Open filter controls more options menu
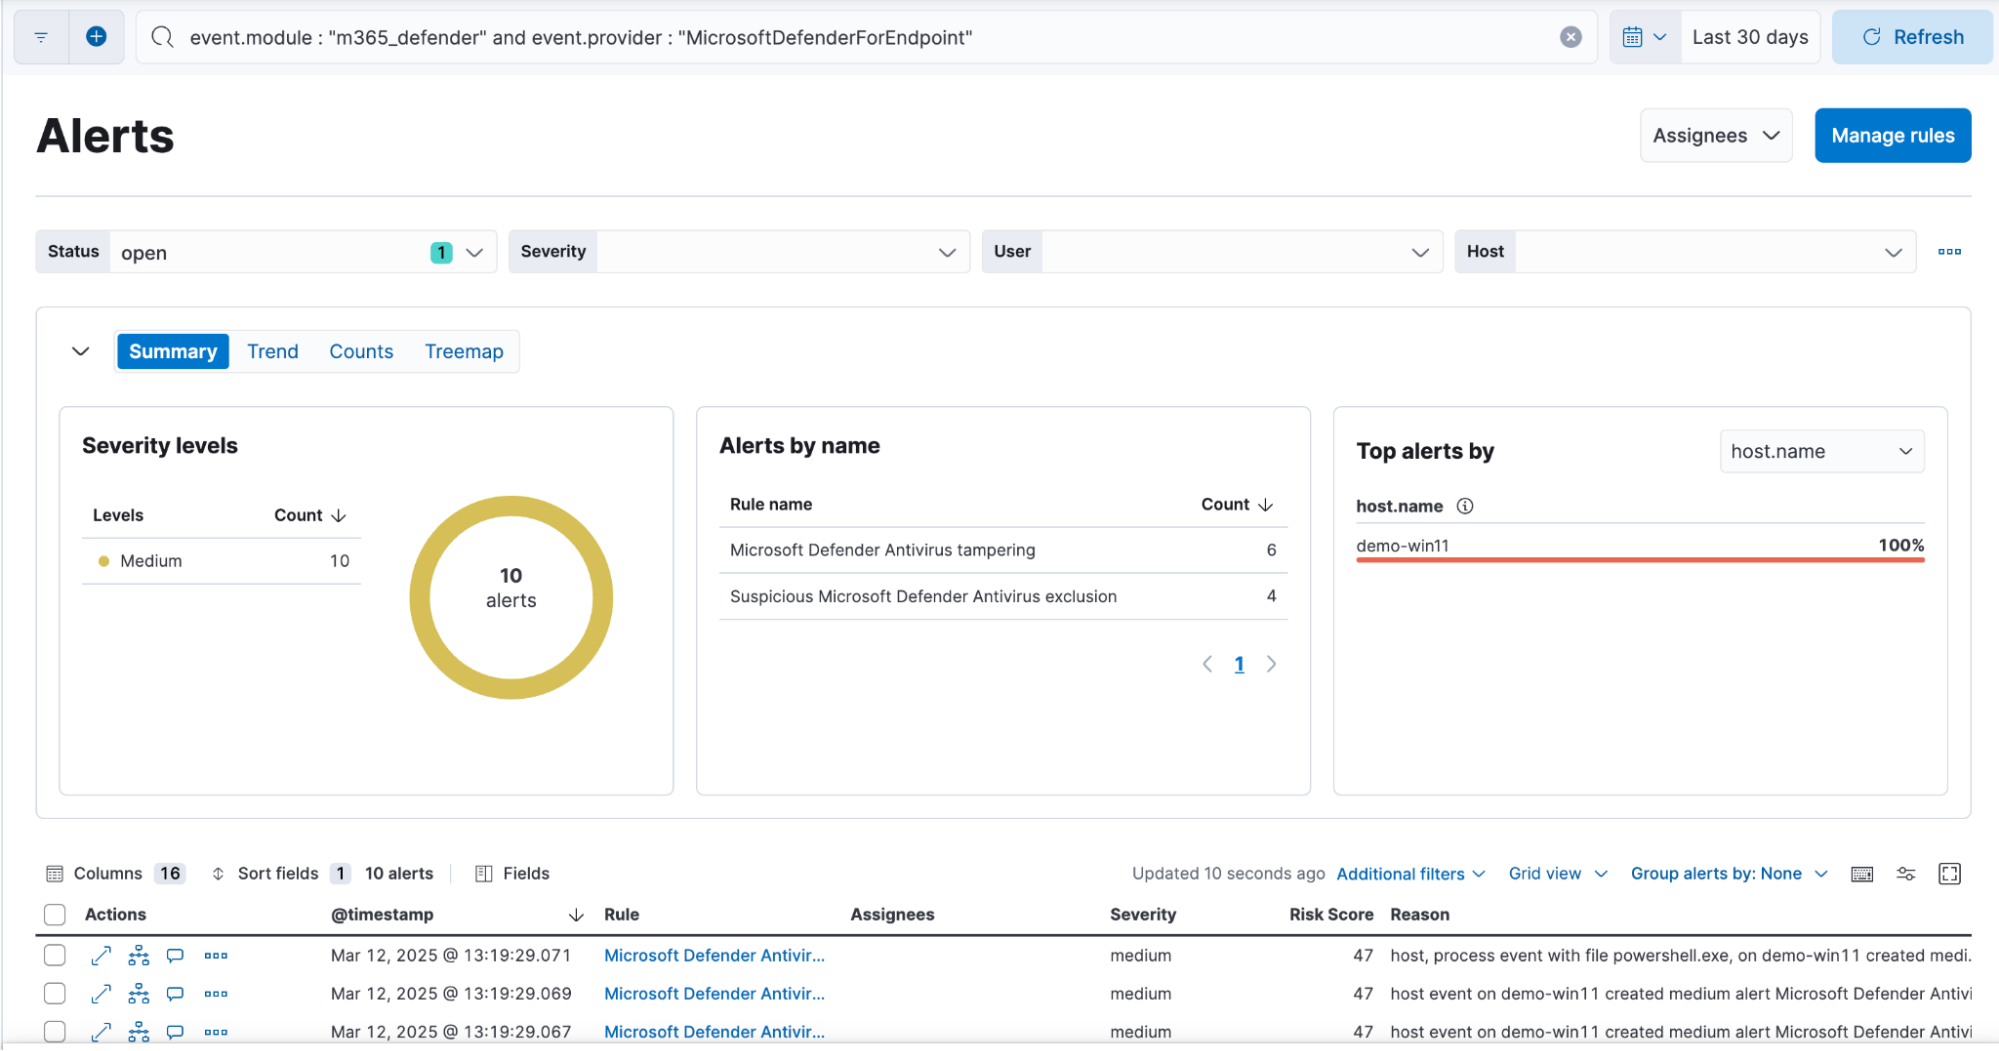Image resolution: width=1999 pixels, height=1051 pixels. [1949, 252]
